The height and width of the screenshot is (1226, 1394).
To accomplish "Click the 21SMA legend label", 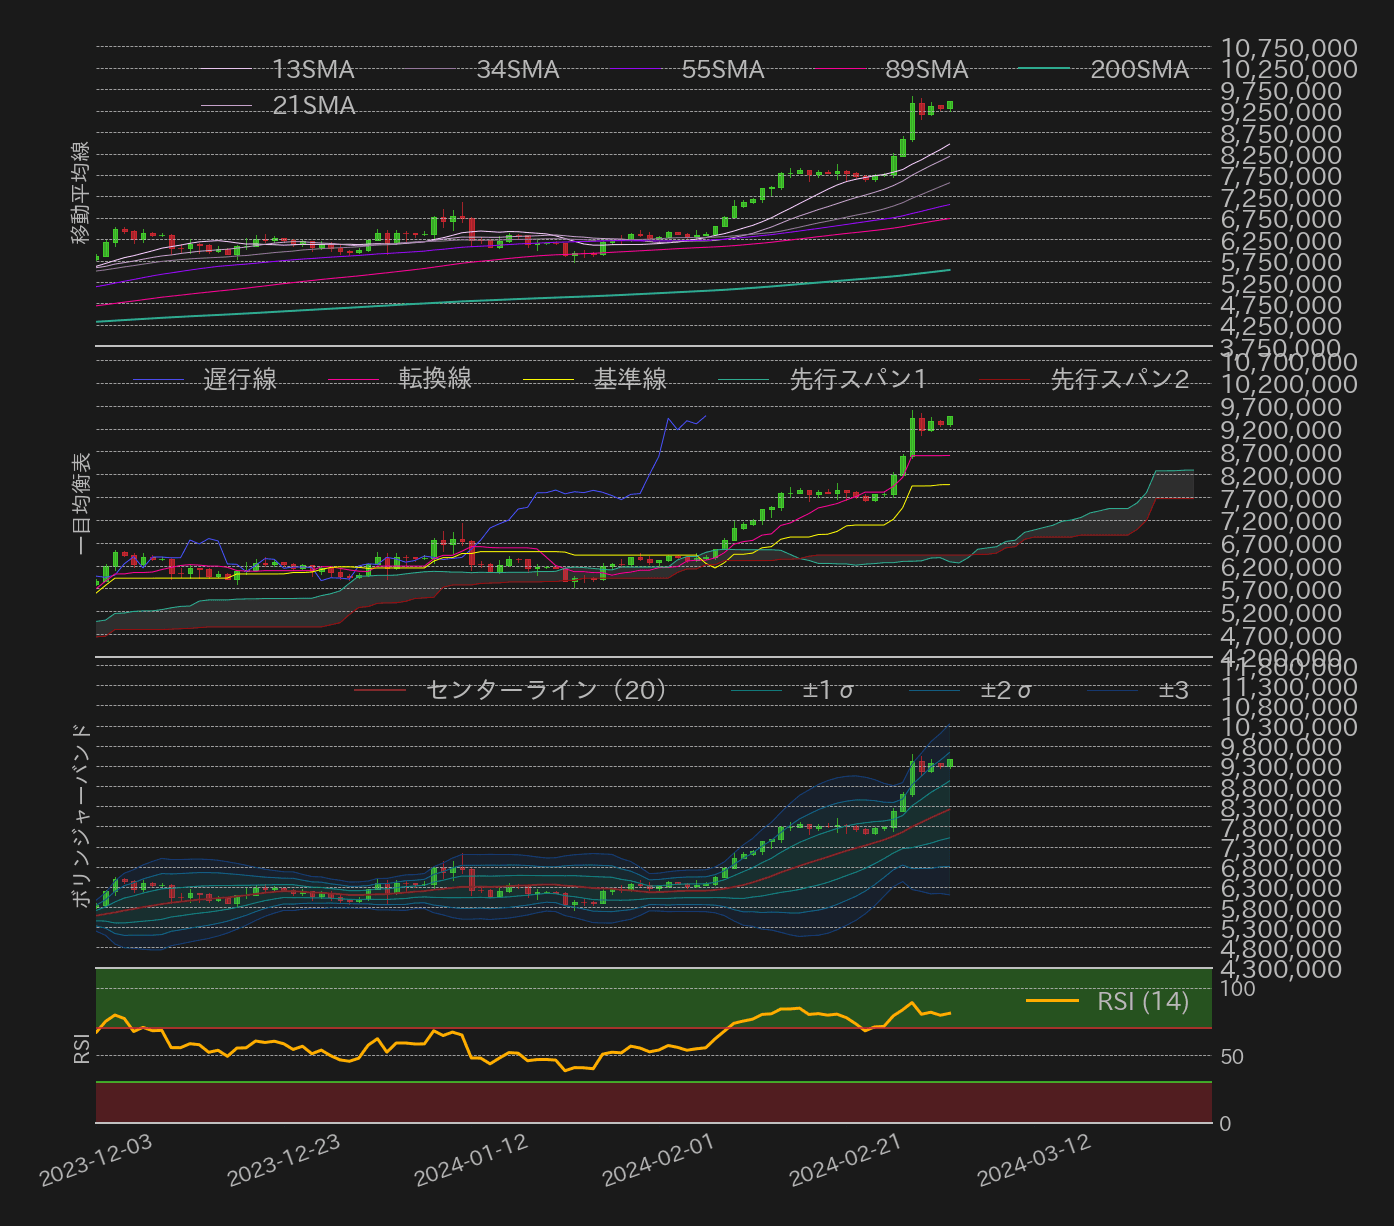I will click(313, 105).
